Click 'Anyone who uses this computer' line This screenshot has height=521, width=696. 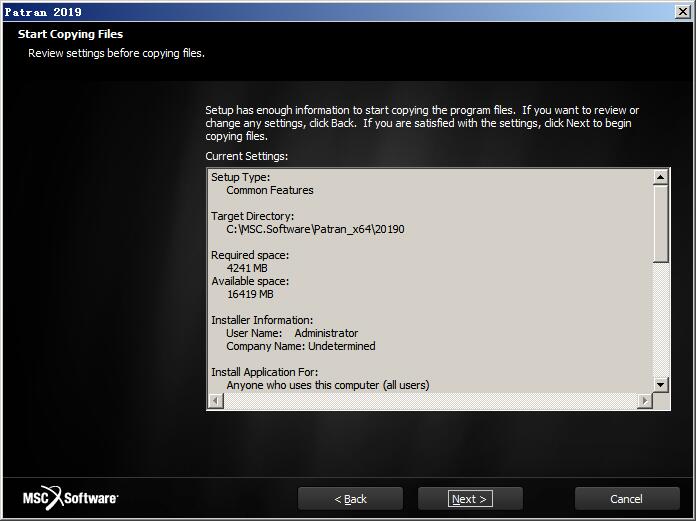pyautogui.click(x=328, y=385)
